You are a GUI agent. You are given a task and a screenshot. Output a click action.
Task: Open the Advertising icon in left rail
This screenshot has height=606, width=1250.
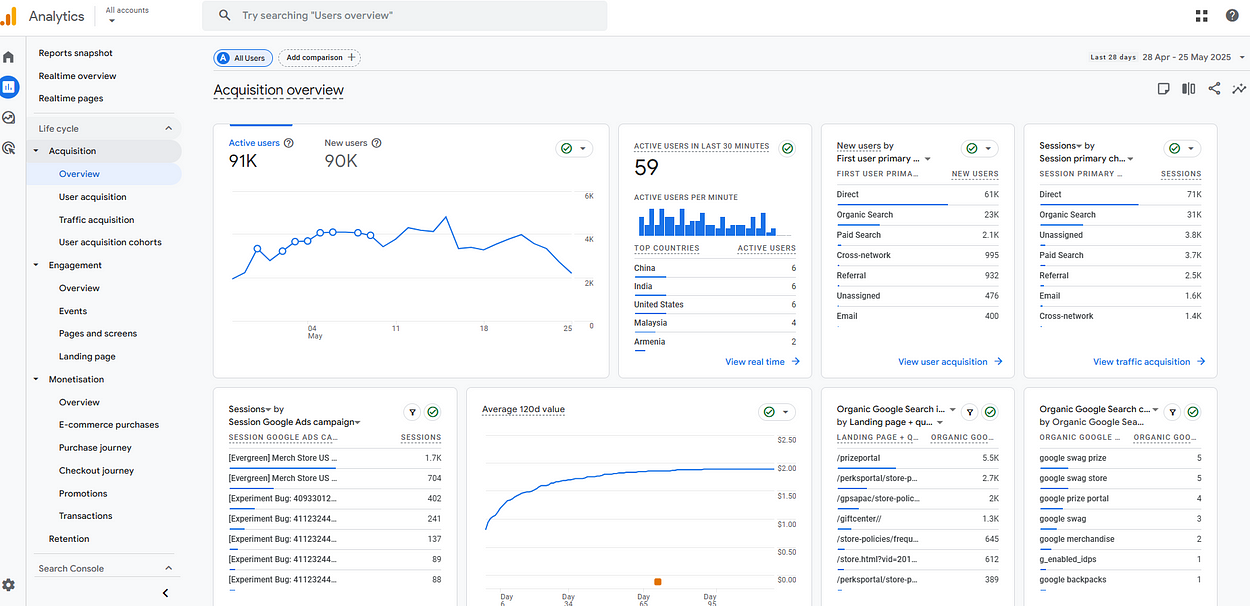[9, 148]
